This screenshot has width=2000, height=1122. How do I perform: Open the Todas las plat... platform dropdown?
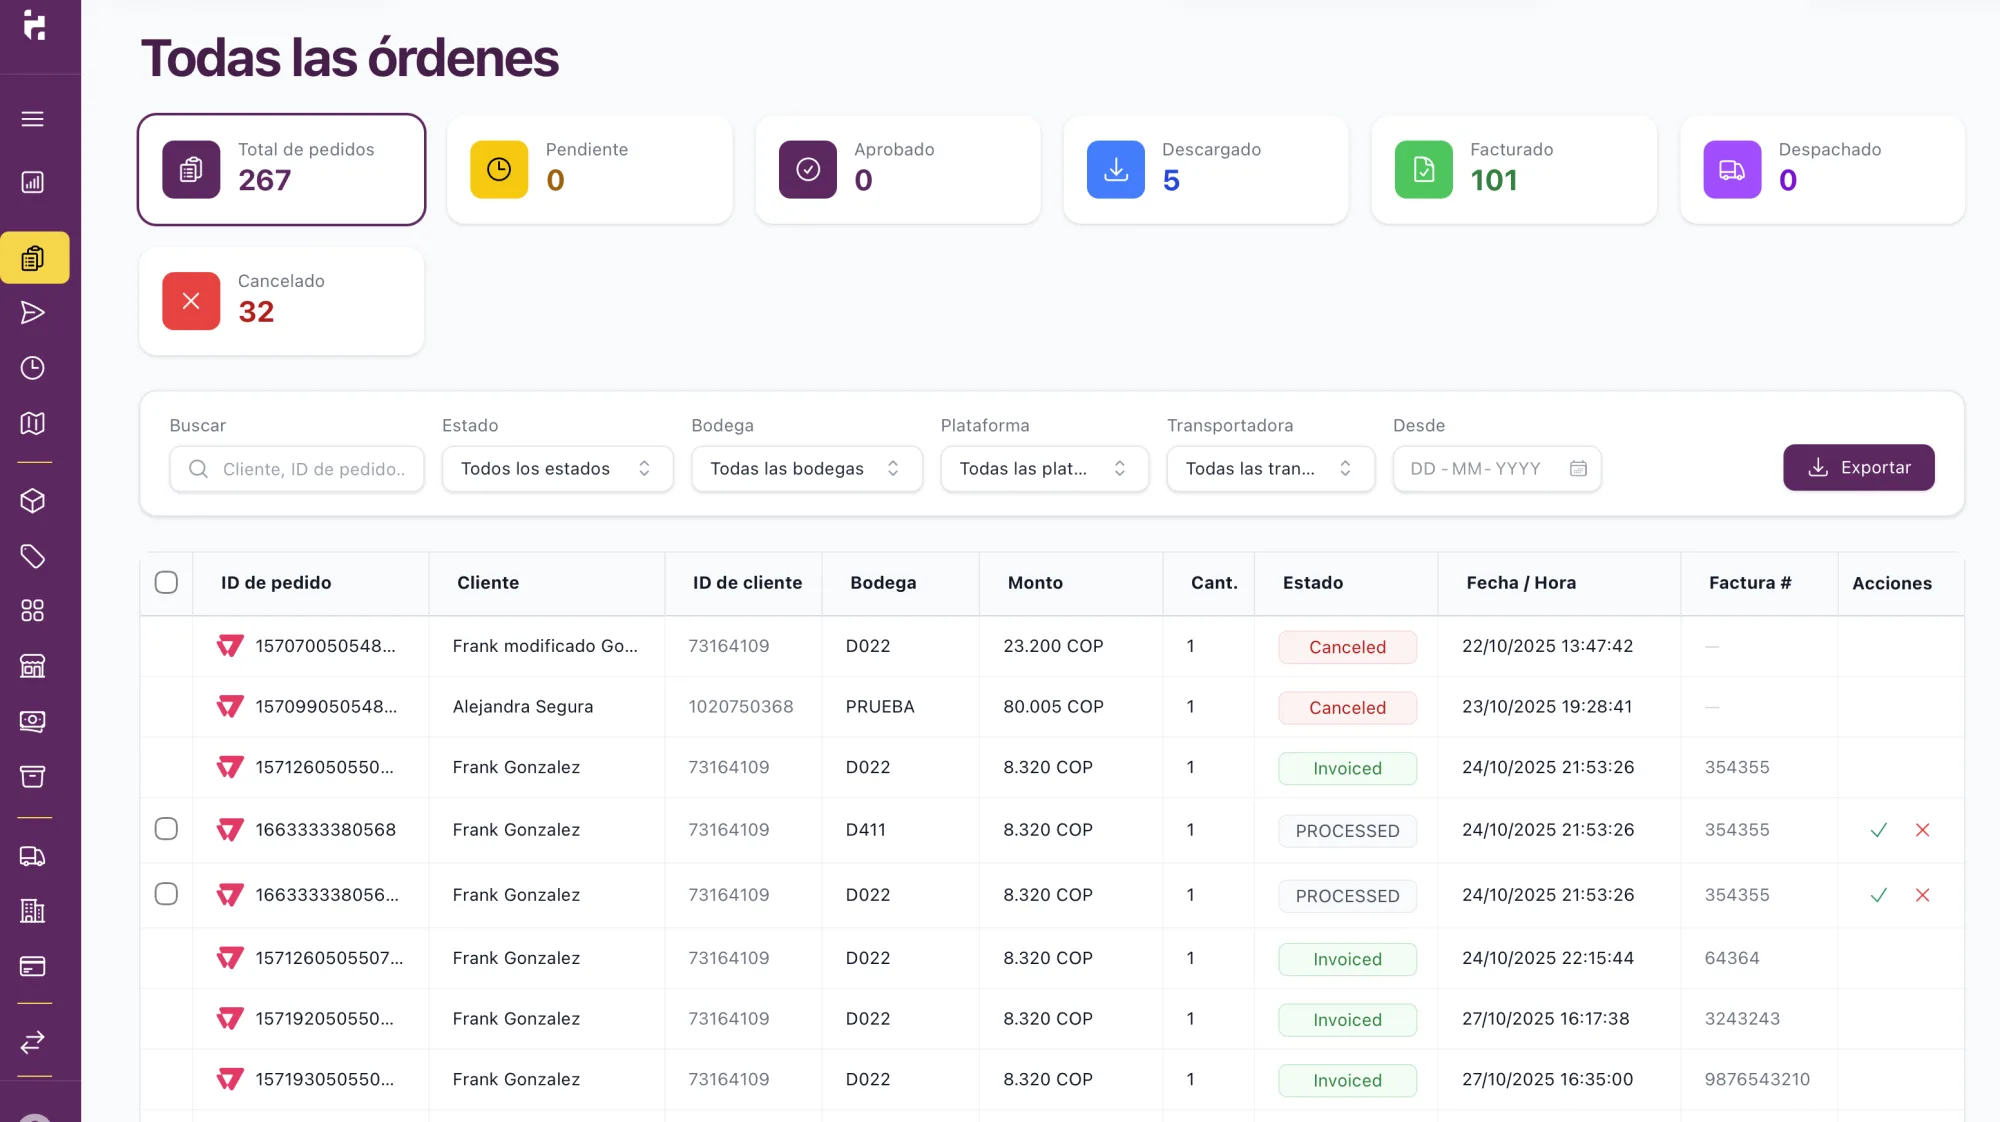click(x=1044, y=469)
